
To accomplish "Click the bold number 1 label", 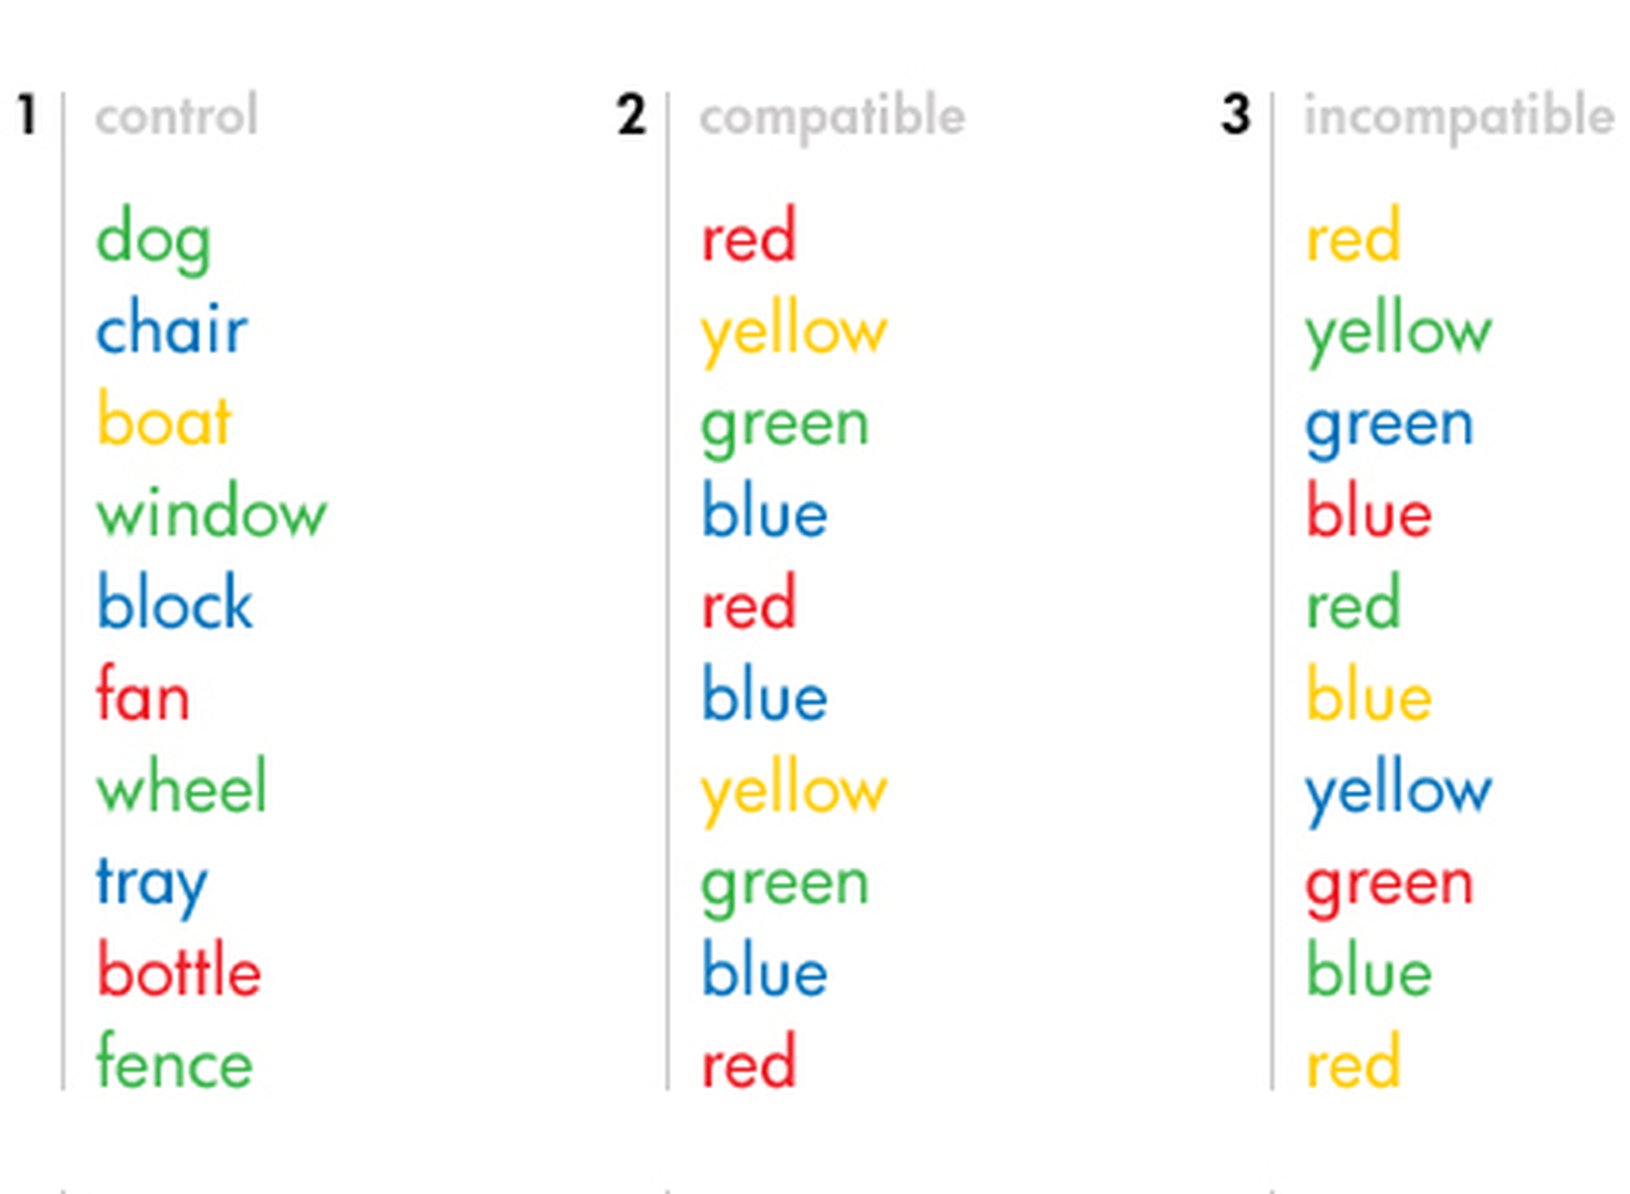I will (x=27, y=114).
